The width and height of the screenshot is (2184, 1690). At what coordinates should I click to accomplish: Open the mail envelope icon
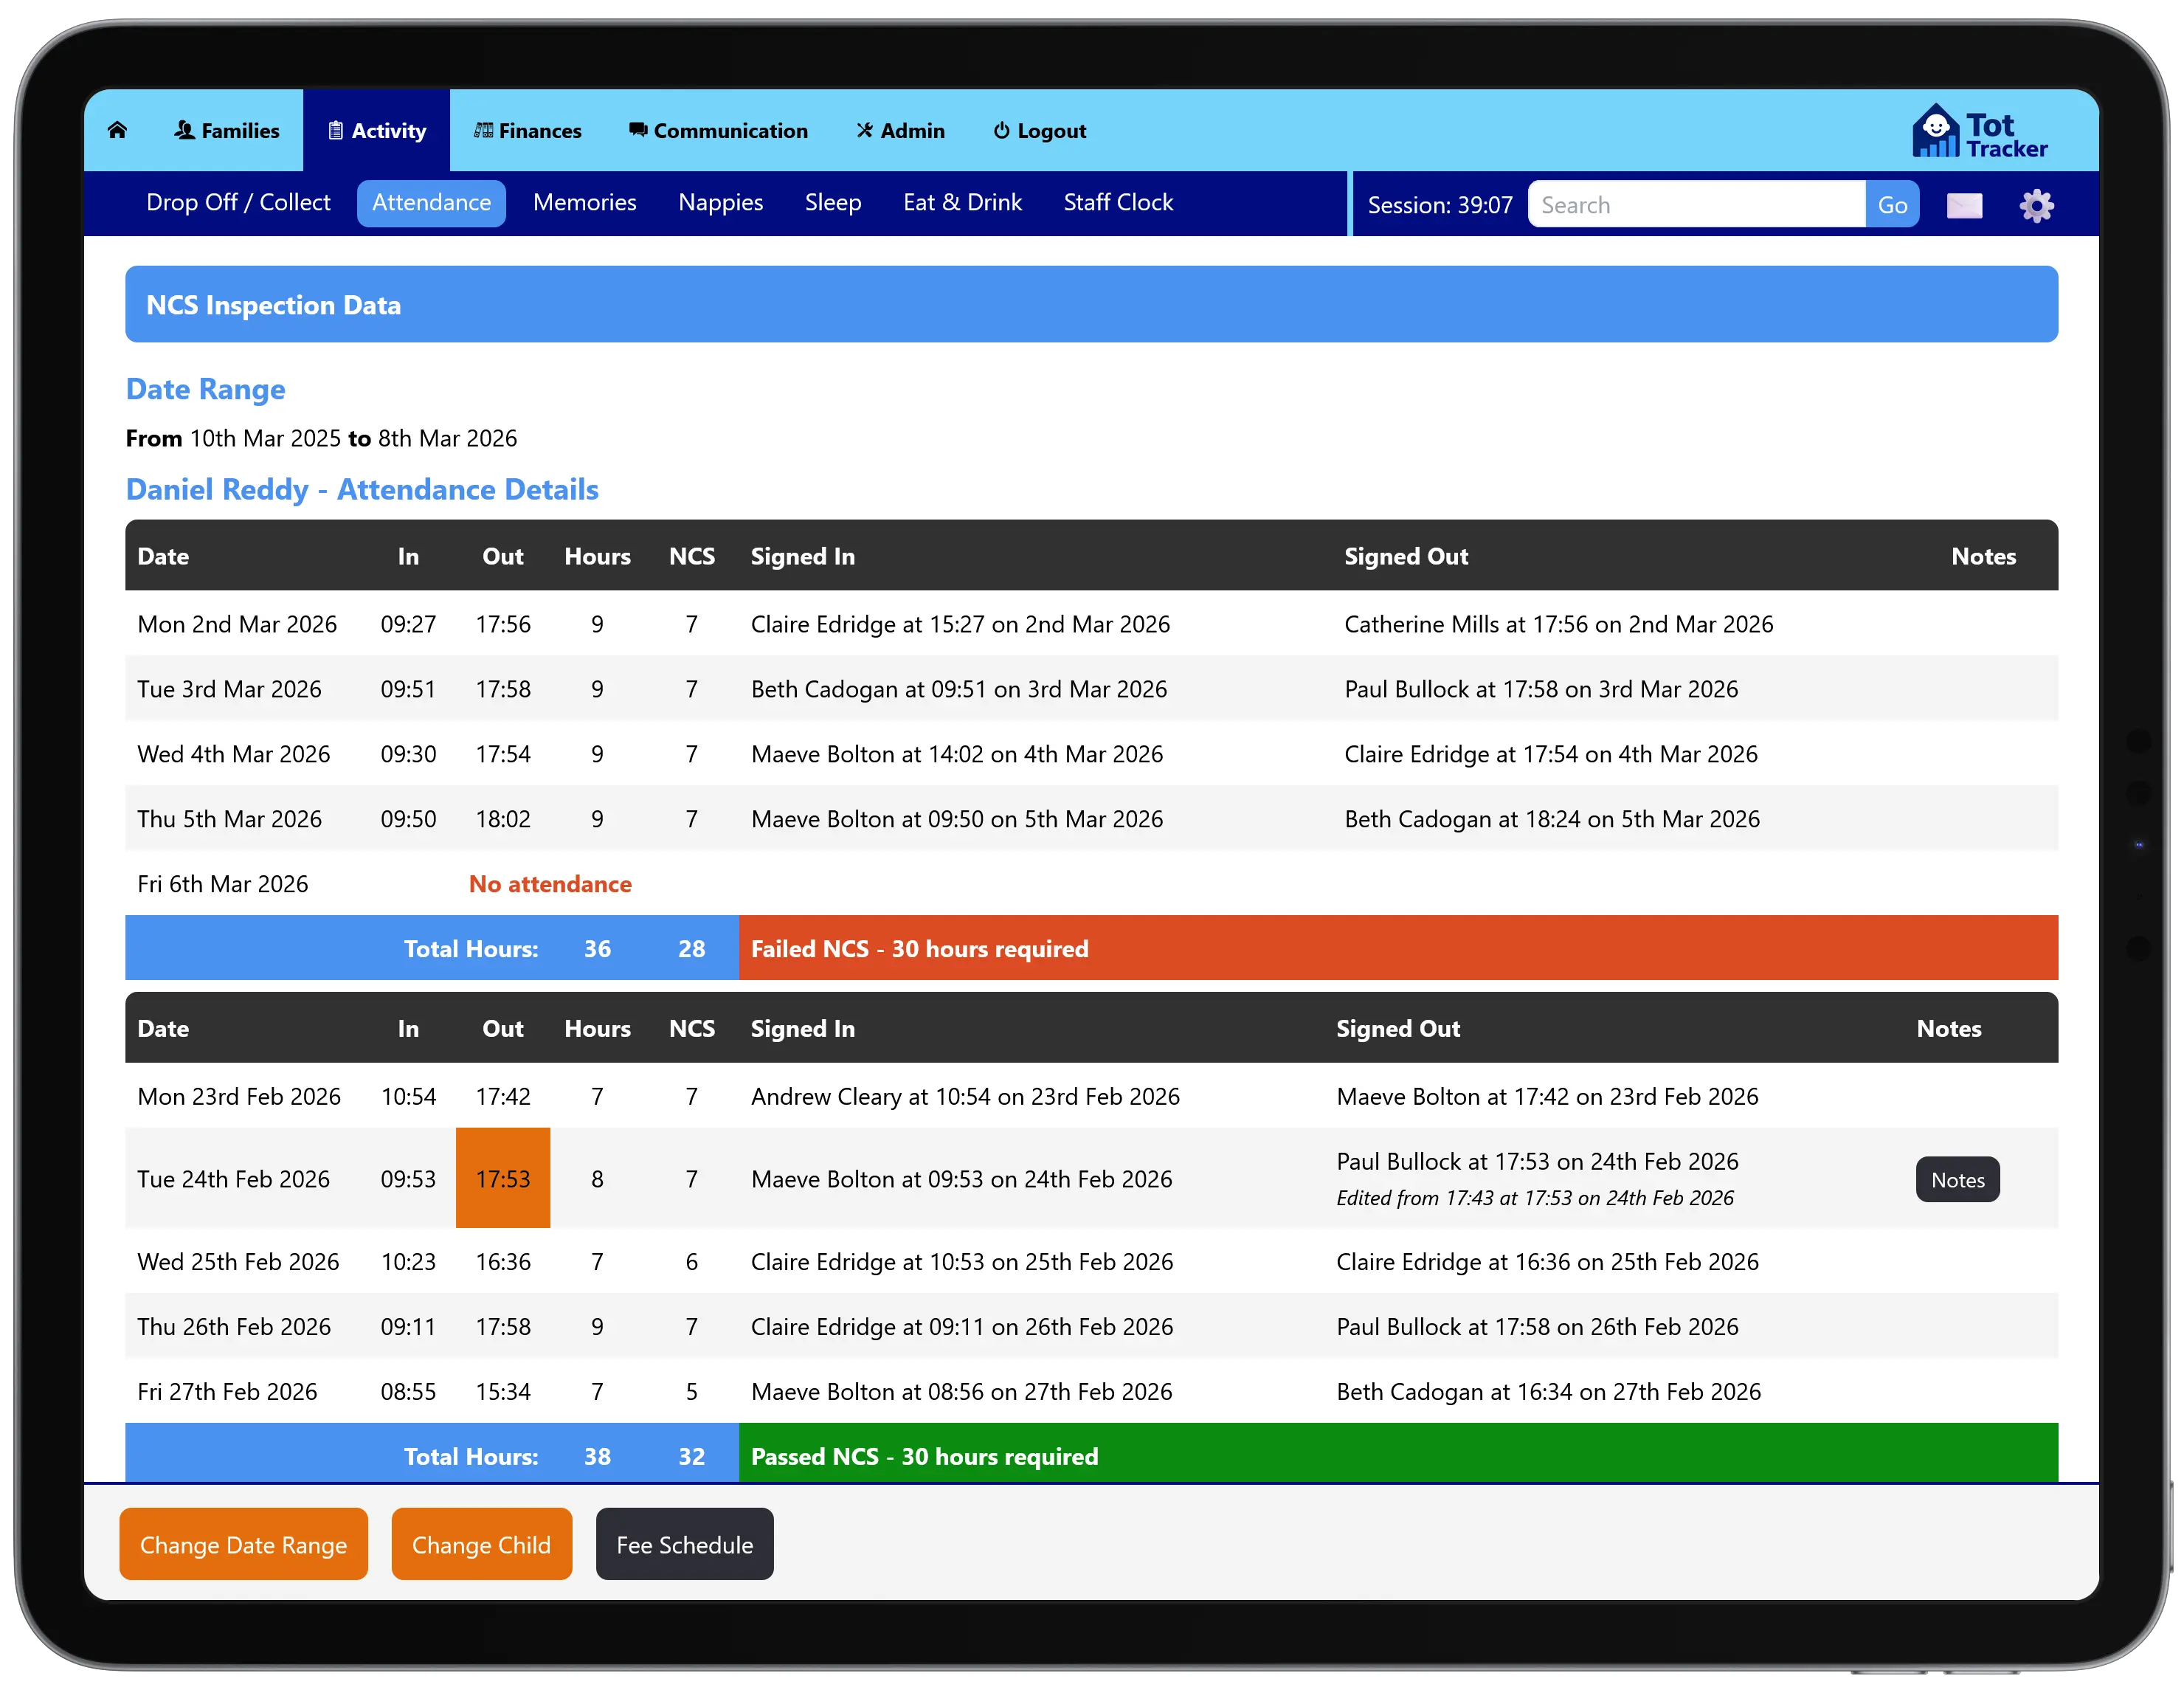[x=1964, y=205]
